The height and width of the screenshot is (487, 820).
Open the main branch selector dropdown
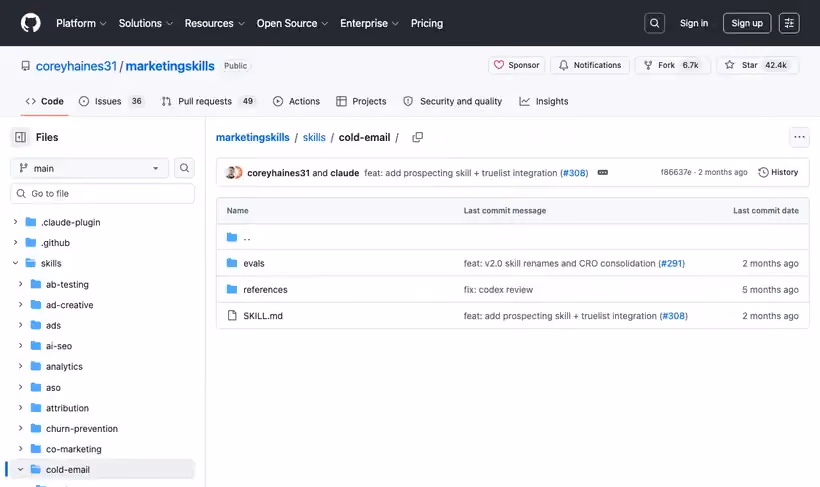(x=89, y=168)
